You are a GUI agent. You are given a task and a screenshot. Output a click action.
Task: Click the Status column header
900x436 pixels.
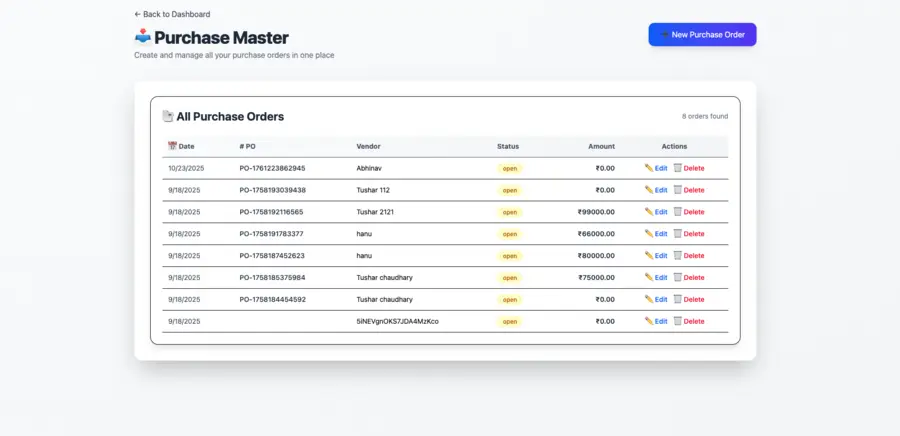click(x=508, y=146)
